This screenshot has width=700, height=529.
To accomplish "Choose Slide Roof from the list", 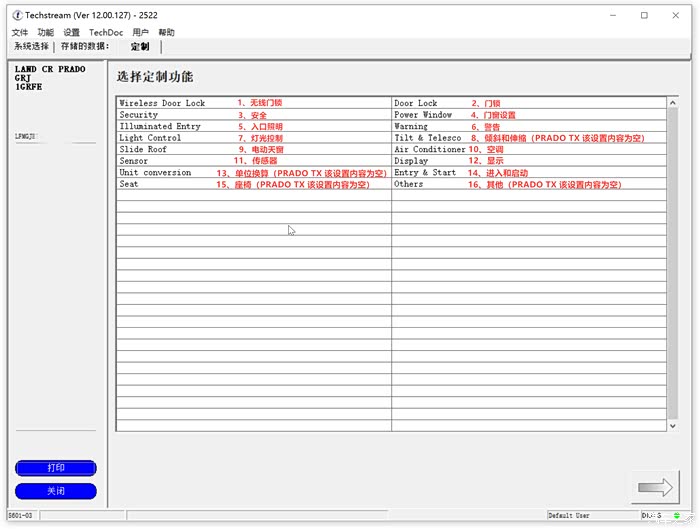I will point(143,149).
